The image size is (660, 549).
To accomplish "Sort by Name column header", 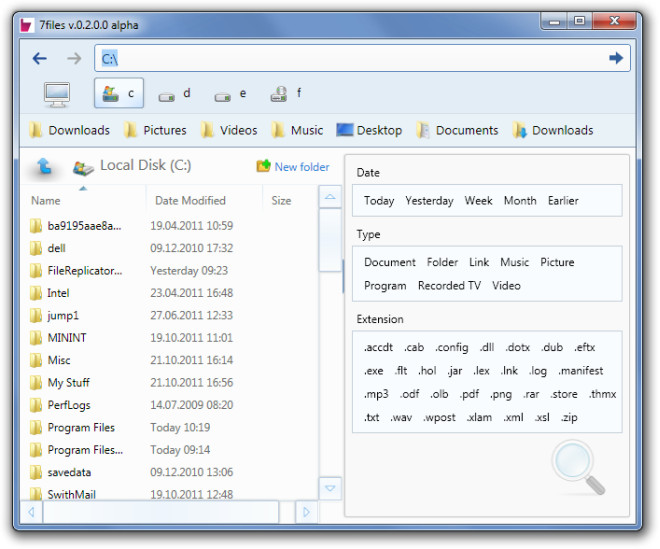I will (x=45, y=201).
